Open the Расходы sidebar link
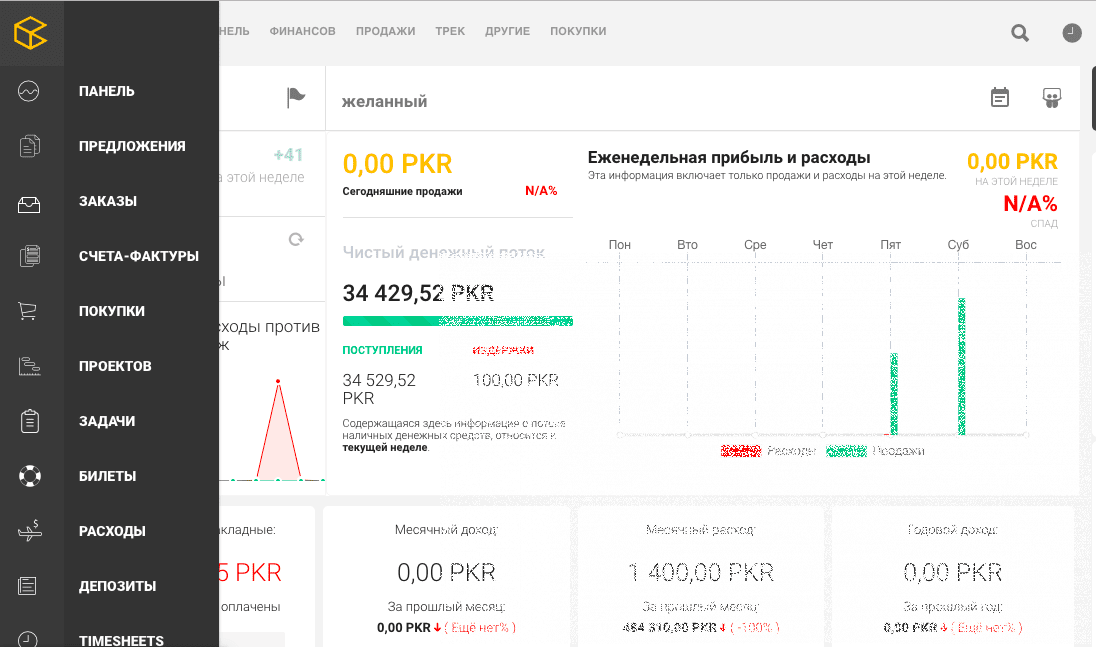 112,531
